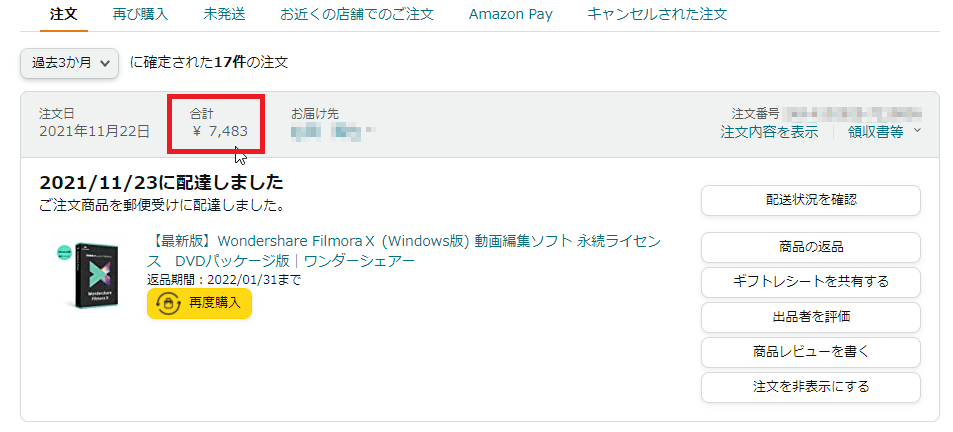
Task: Expand the 領収書等 dropdown
Action: (x=883, y=131)
